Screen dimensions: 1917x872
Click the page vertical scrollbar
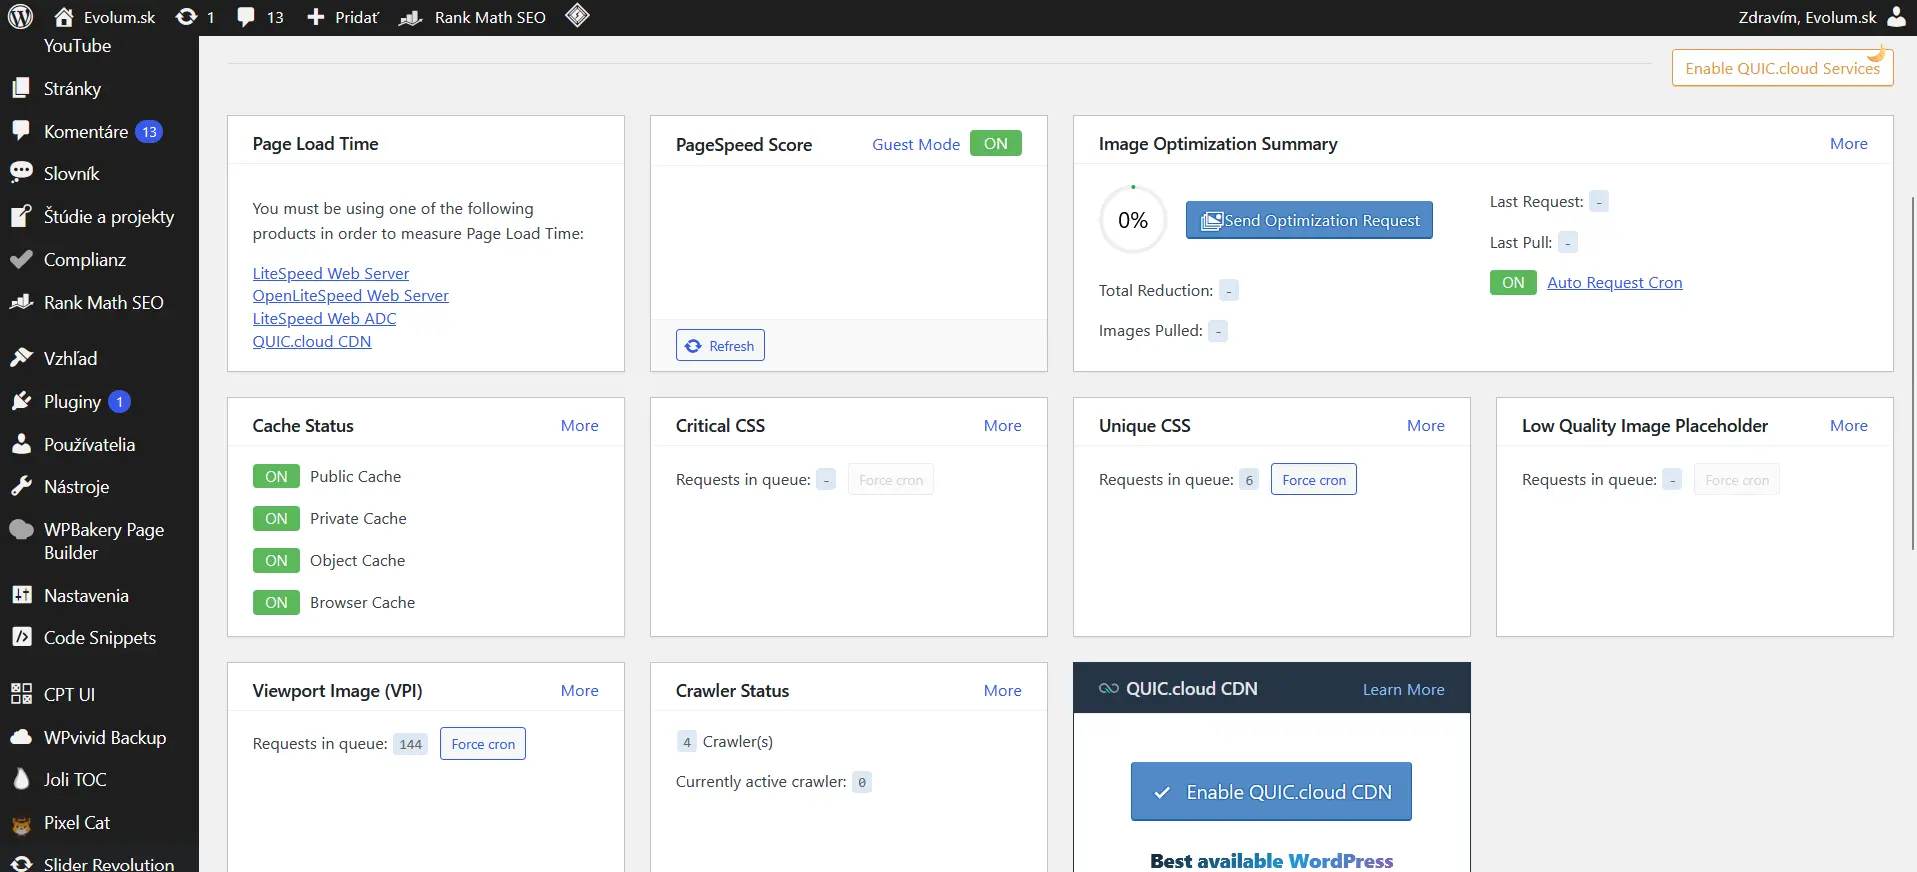point(1912,372)
